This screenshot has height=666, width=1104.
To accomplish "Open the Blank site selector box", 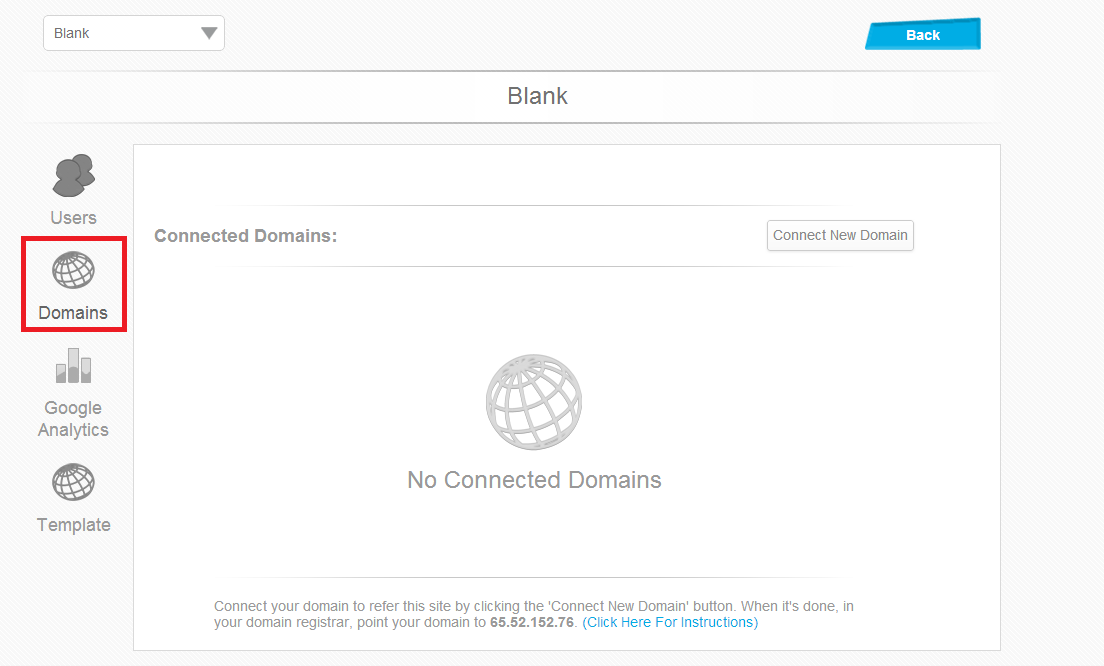I will pos(134,33).
